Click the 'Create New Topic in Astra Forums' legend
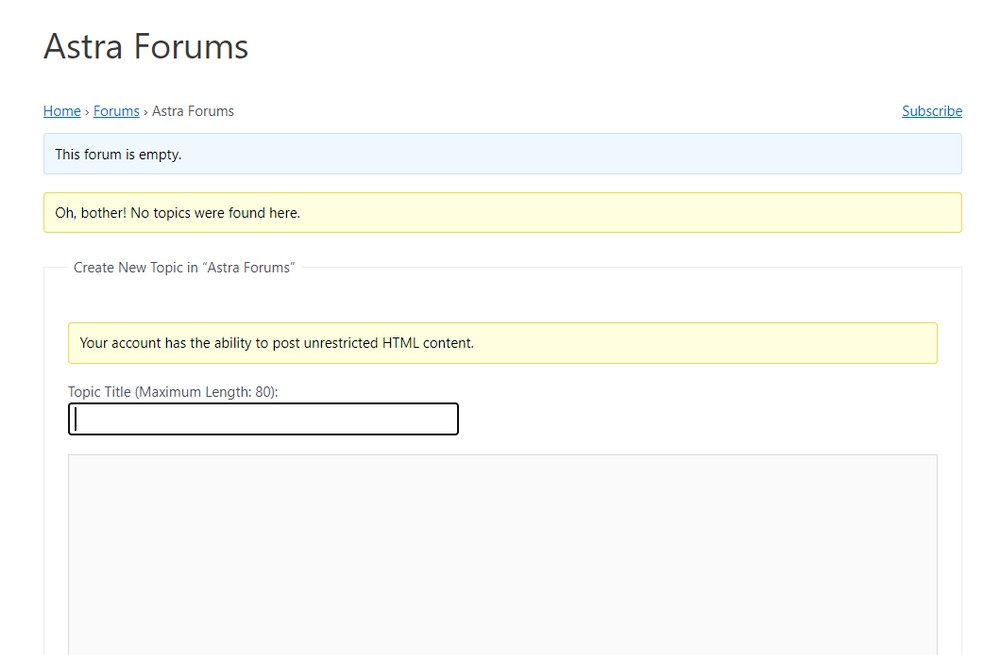This screenshot has height=655, width=1000. 184,268
